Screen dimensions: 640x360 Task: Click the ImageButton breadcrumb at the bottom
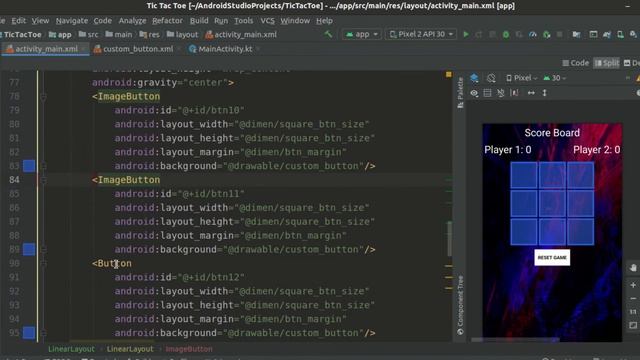[x=189, y=349]
